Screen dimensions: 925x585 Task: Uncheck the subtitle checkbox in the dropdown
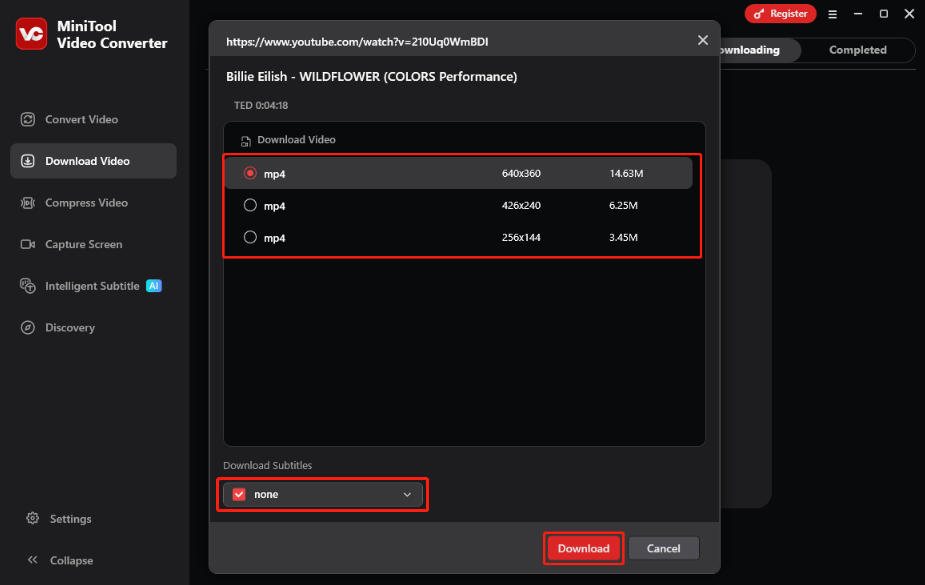(x=239, y=494)
